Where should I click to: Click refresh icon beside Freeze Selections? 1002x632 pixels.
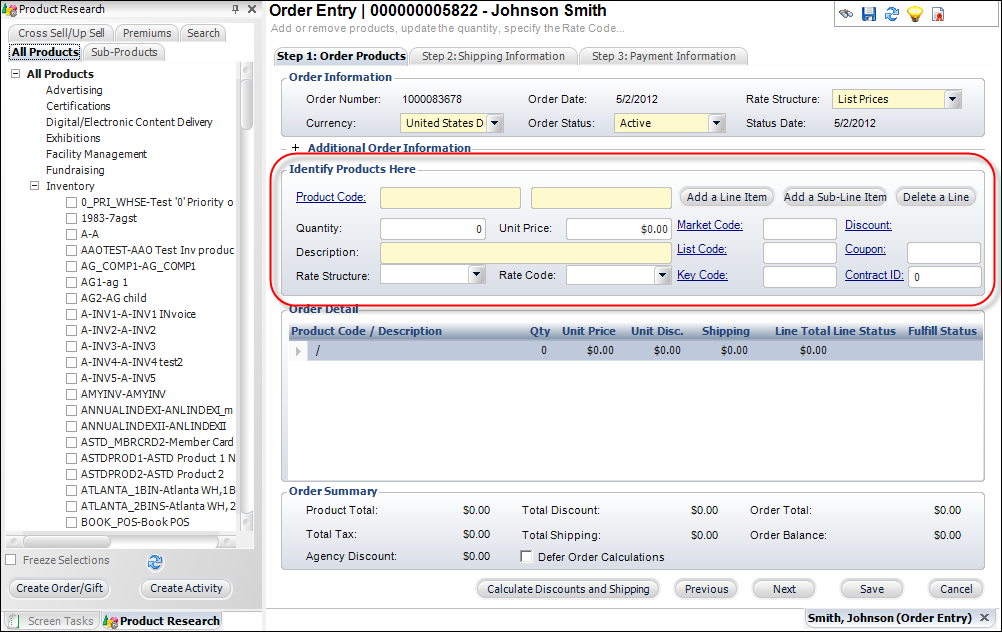point(155,561)
